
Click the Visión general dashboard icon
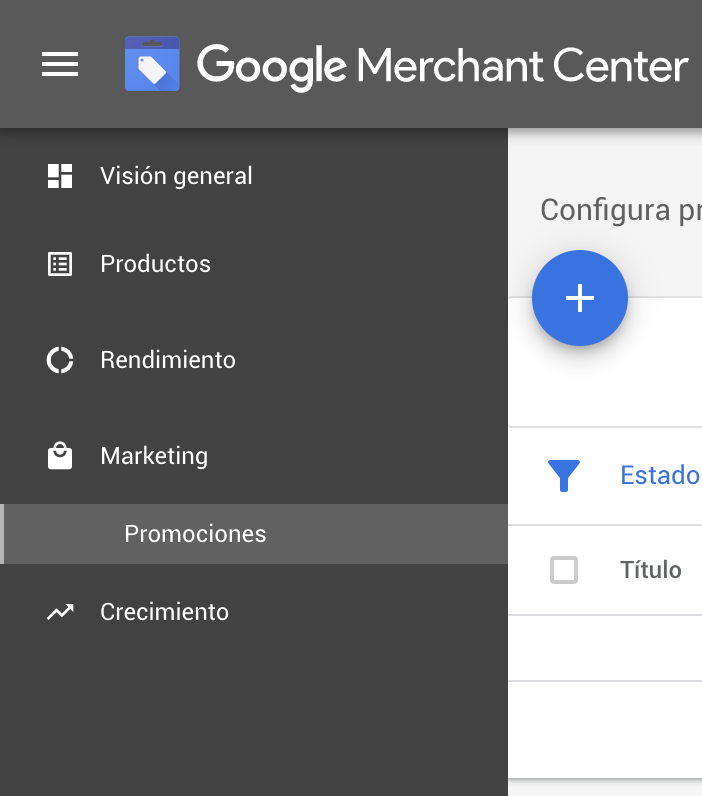pyautogui.click(x=60, y=176)
